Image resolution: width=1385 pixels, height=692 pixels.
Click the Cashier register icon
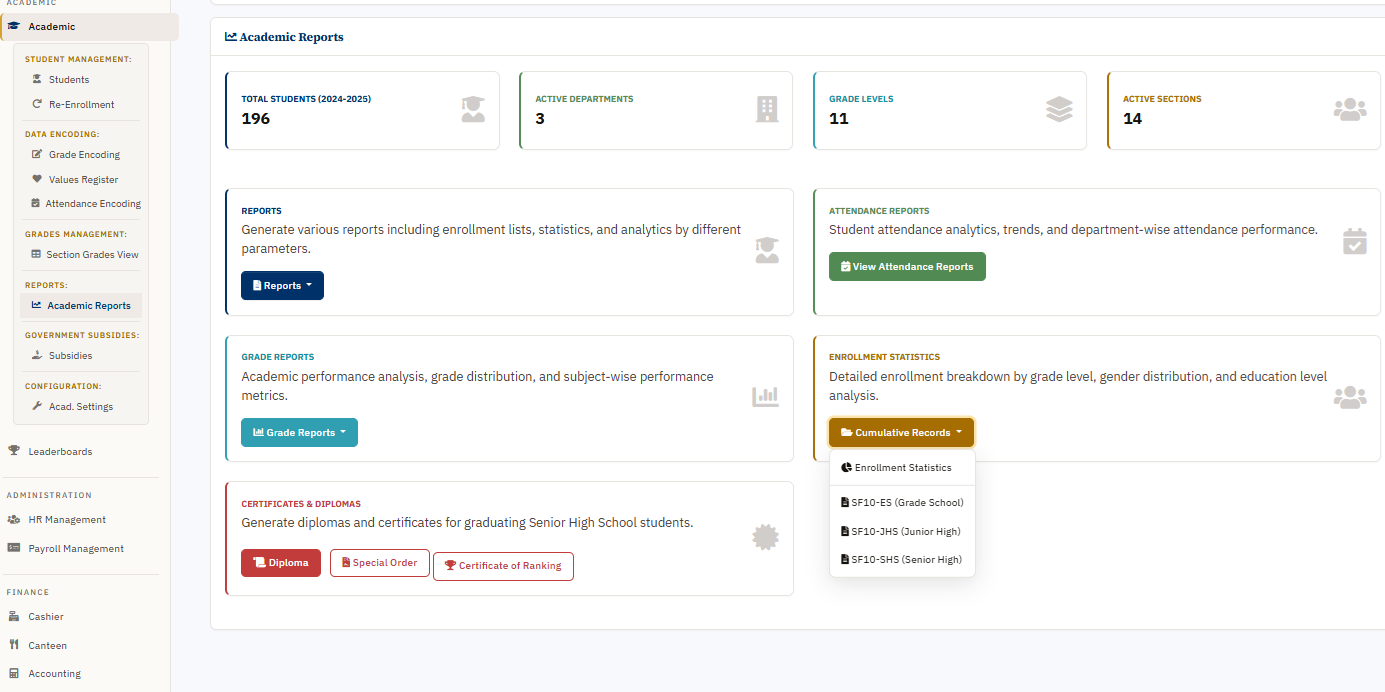click(14, 616)
